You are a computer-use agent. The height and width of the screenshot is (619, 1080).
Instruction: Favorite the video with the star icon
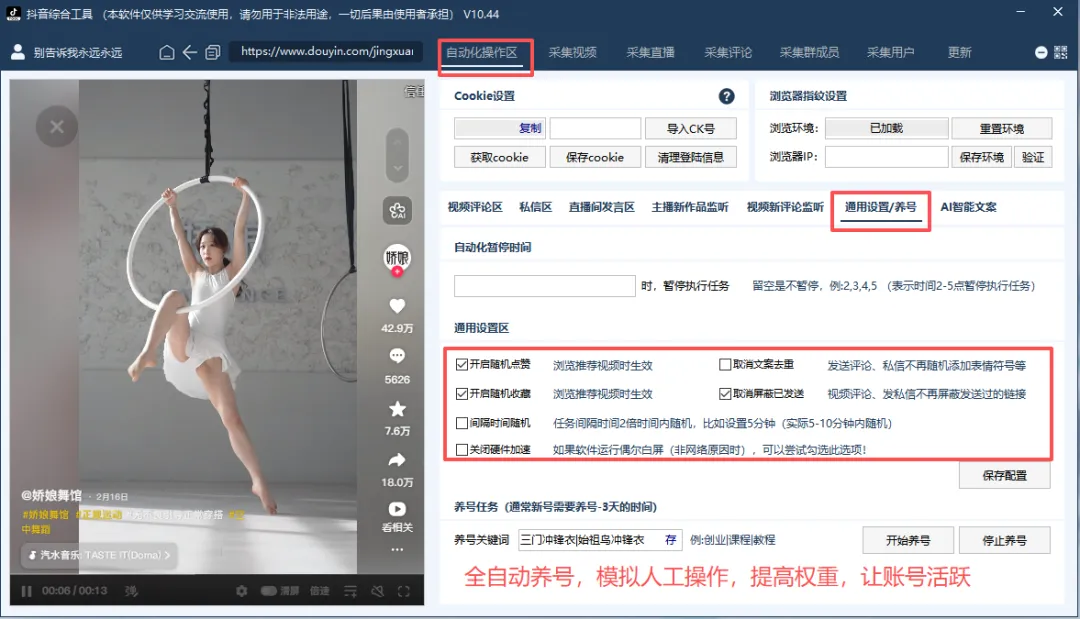397,408
